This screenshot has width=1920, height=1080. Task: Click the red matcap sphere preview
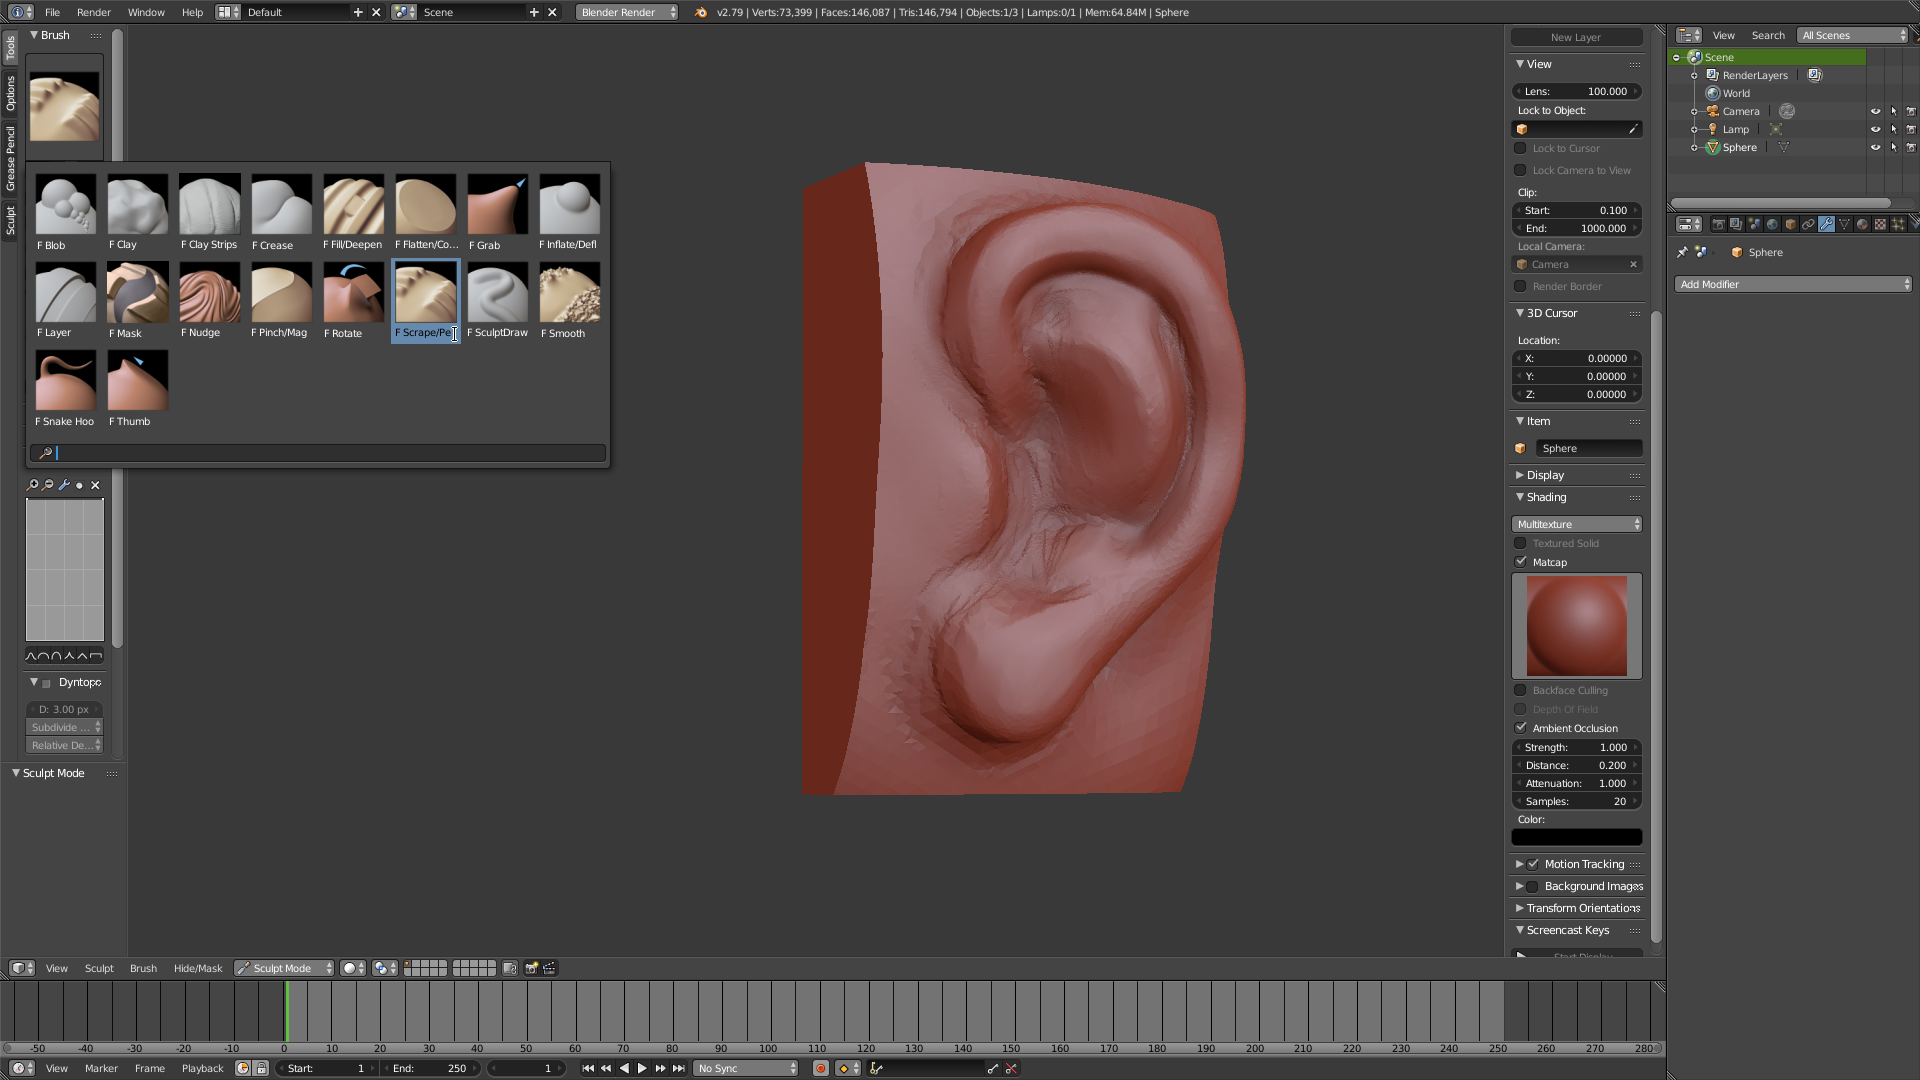1576,626
